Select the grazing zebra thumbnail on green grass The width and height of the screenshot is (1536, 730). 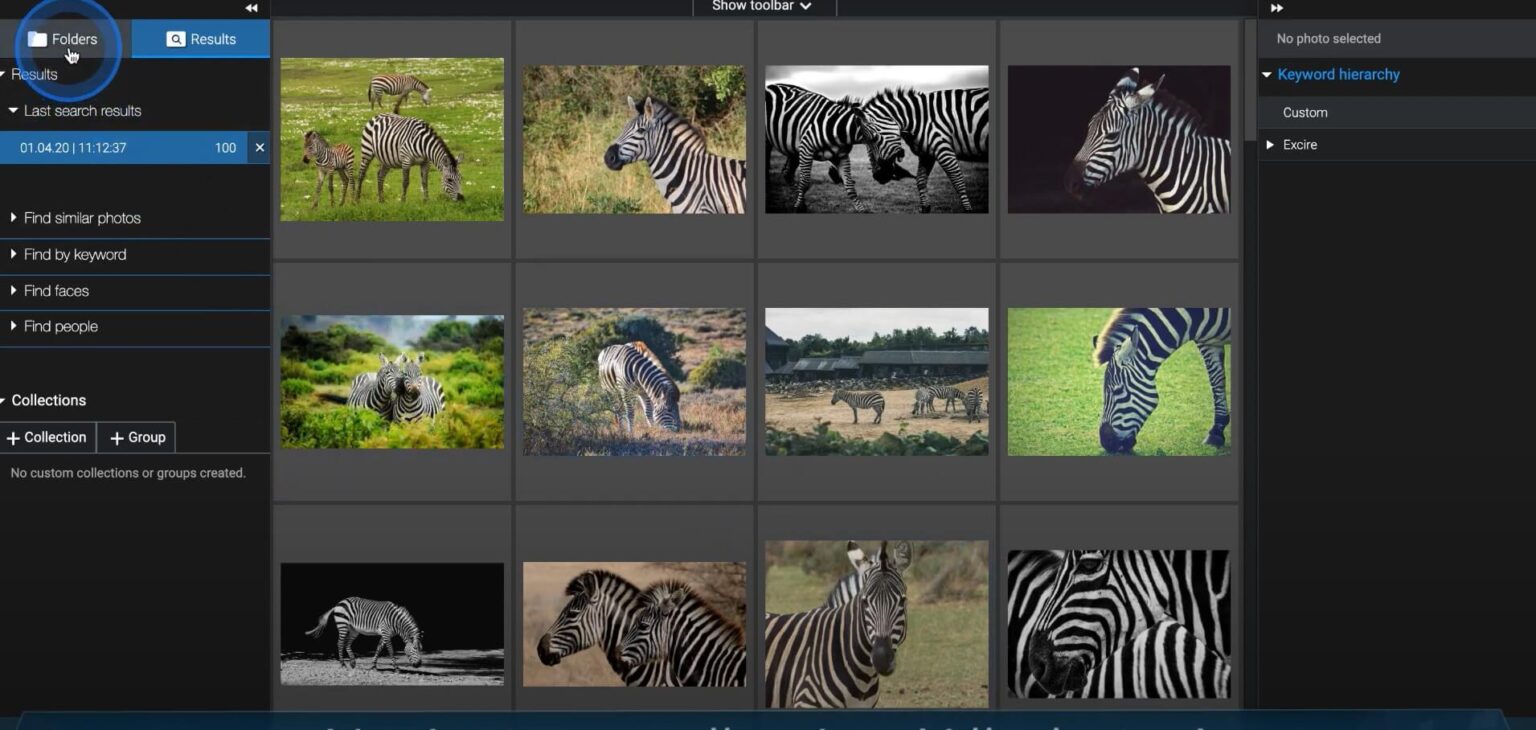(x=1118, y=382)
